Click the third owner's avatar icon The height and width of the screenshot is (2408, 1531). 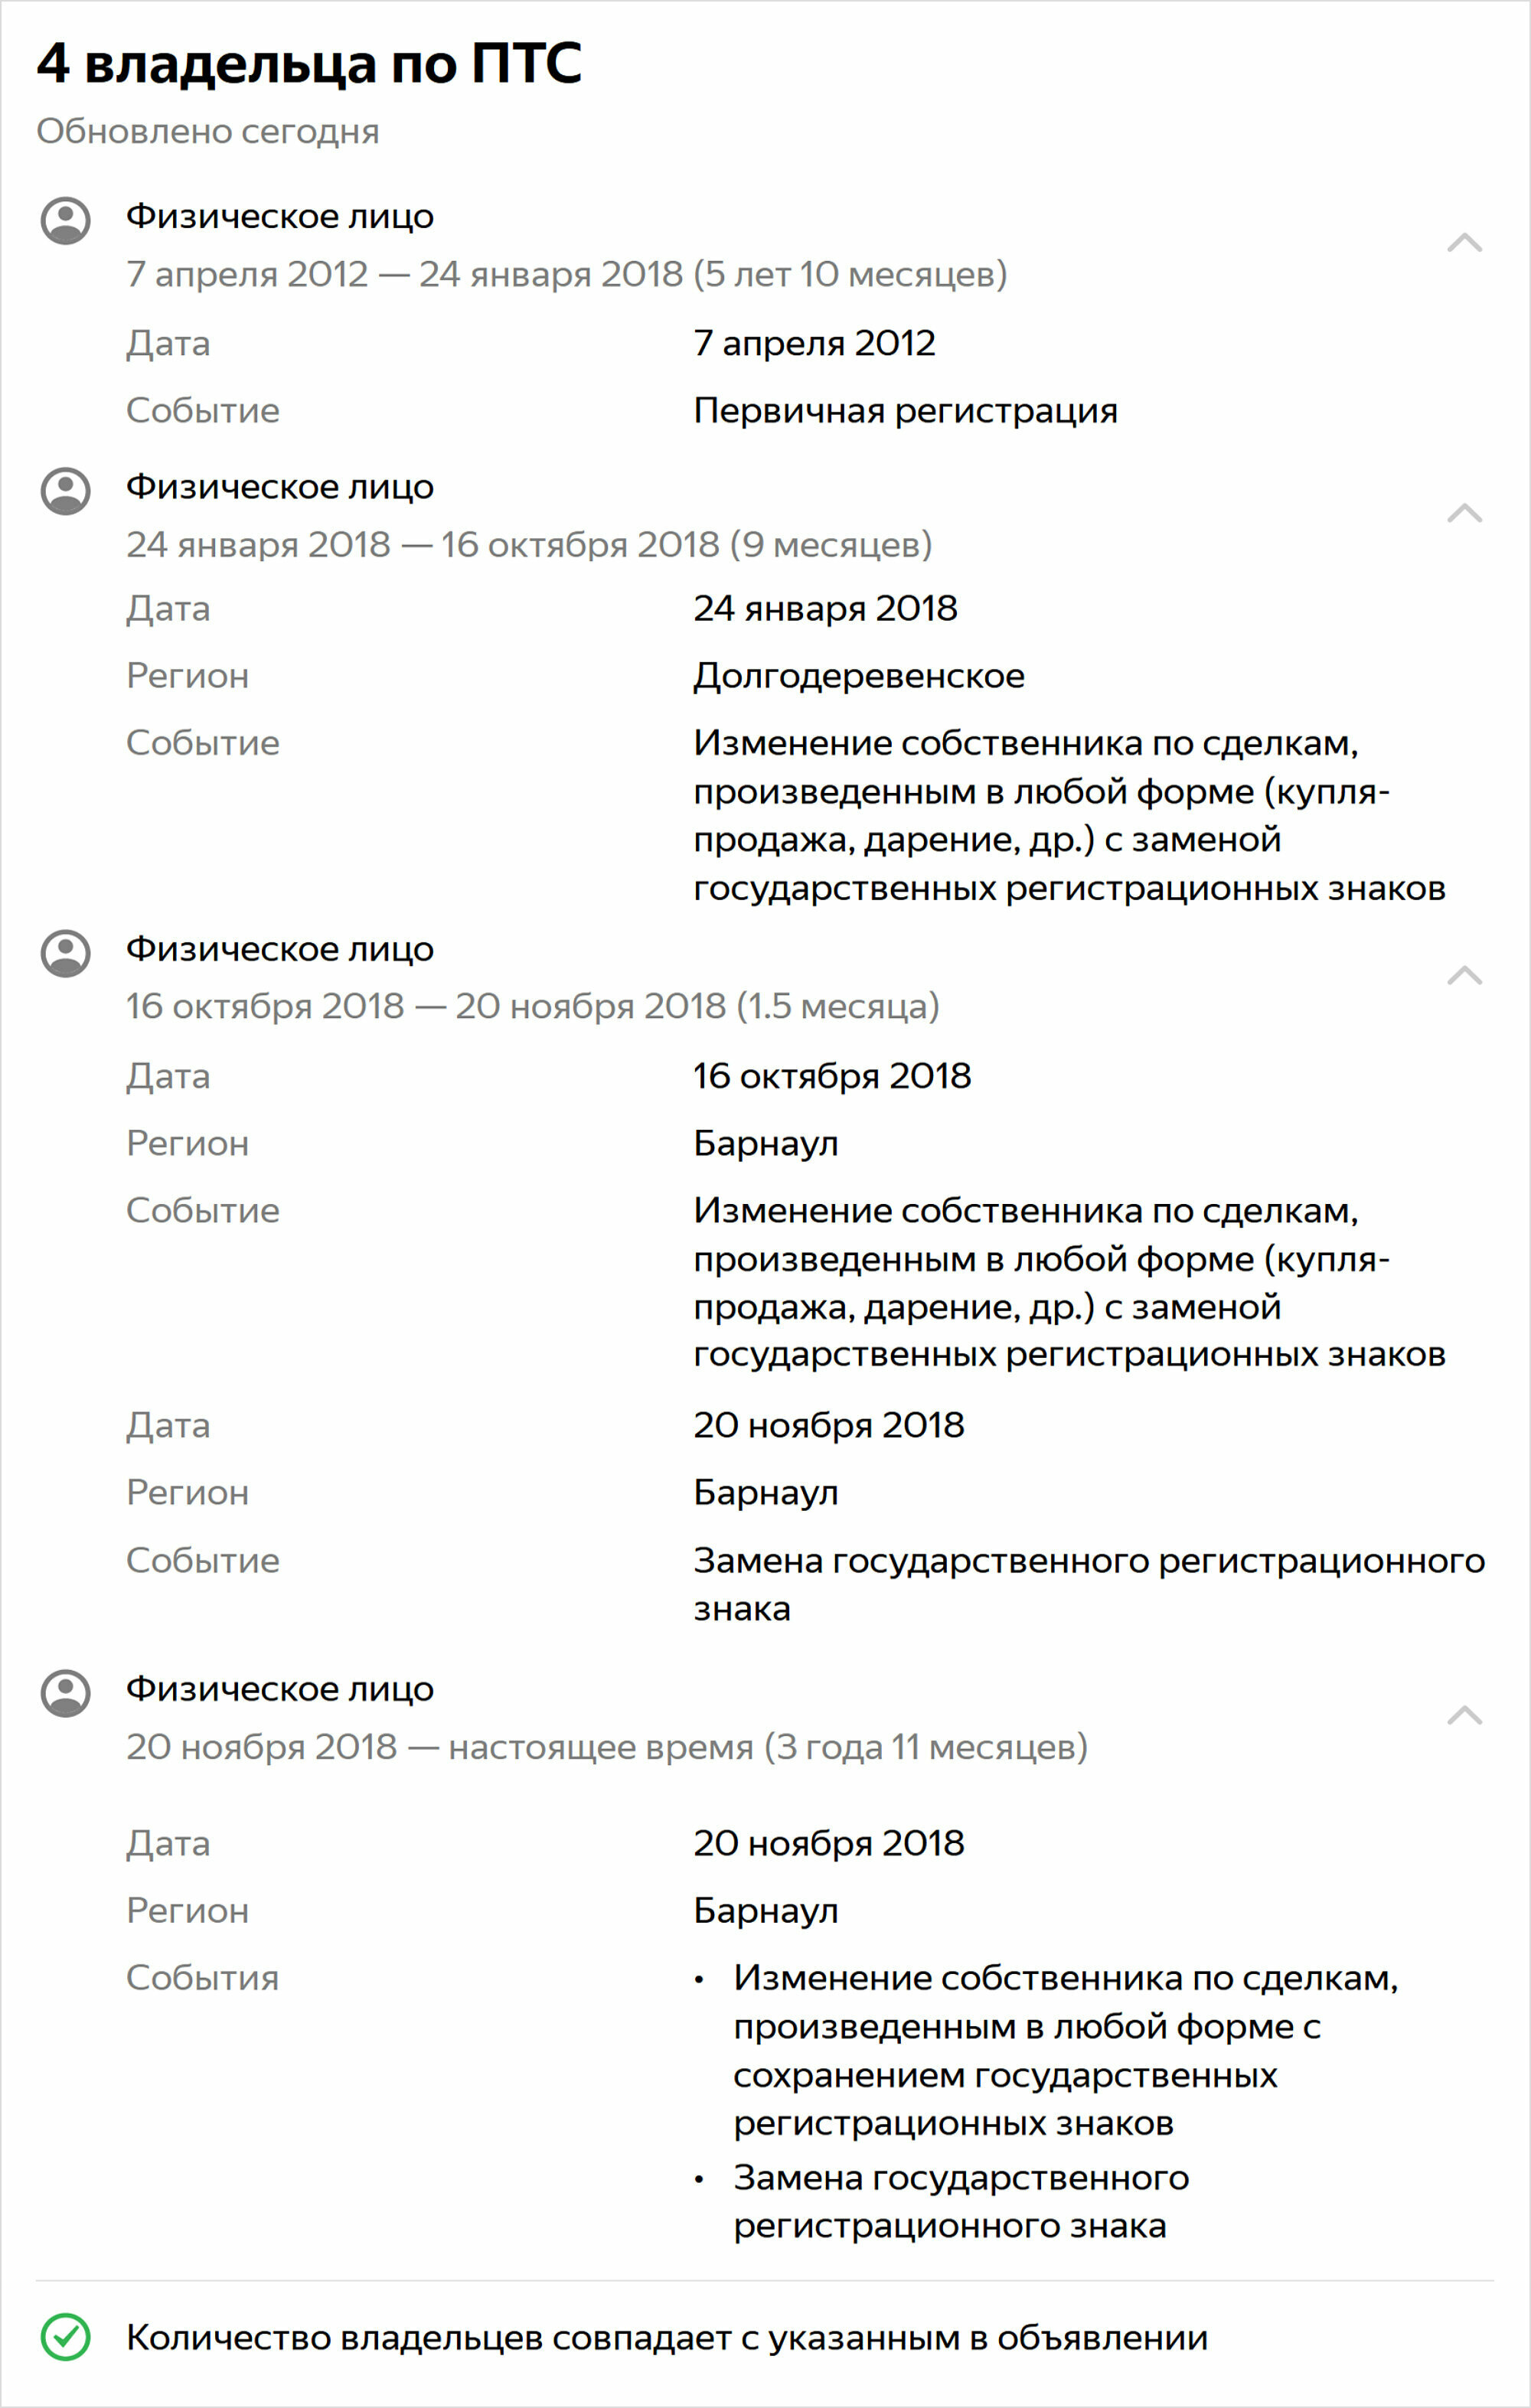click(66, 953)
